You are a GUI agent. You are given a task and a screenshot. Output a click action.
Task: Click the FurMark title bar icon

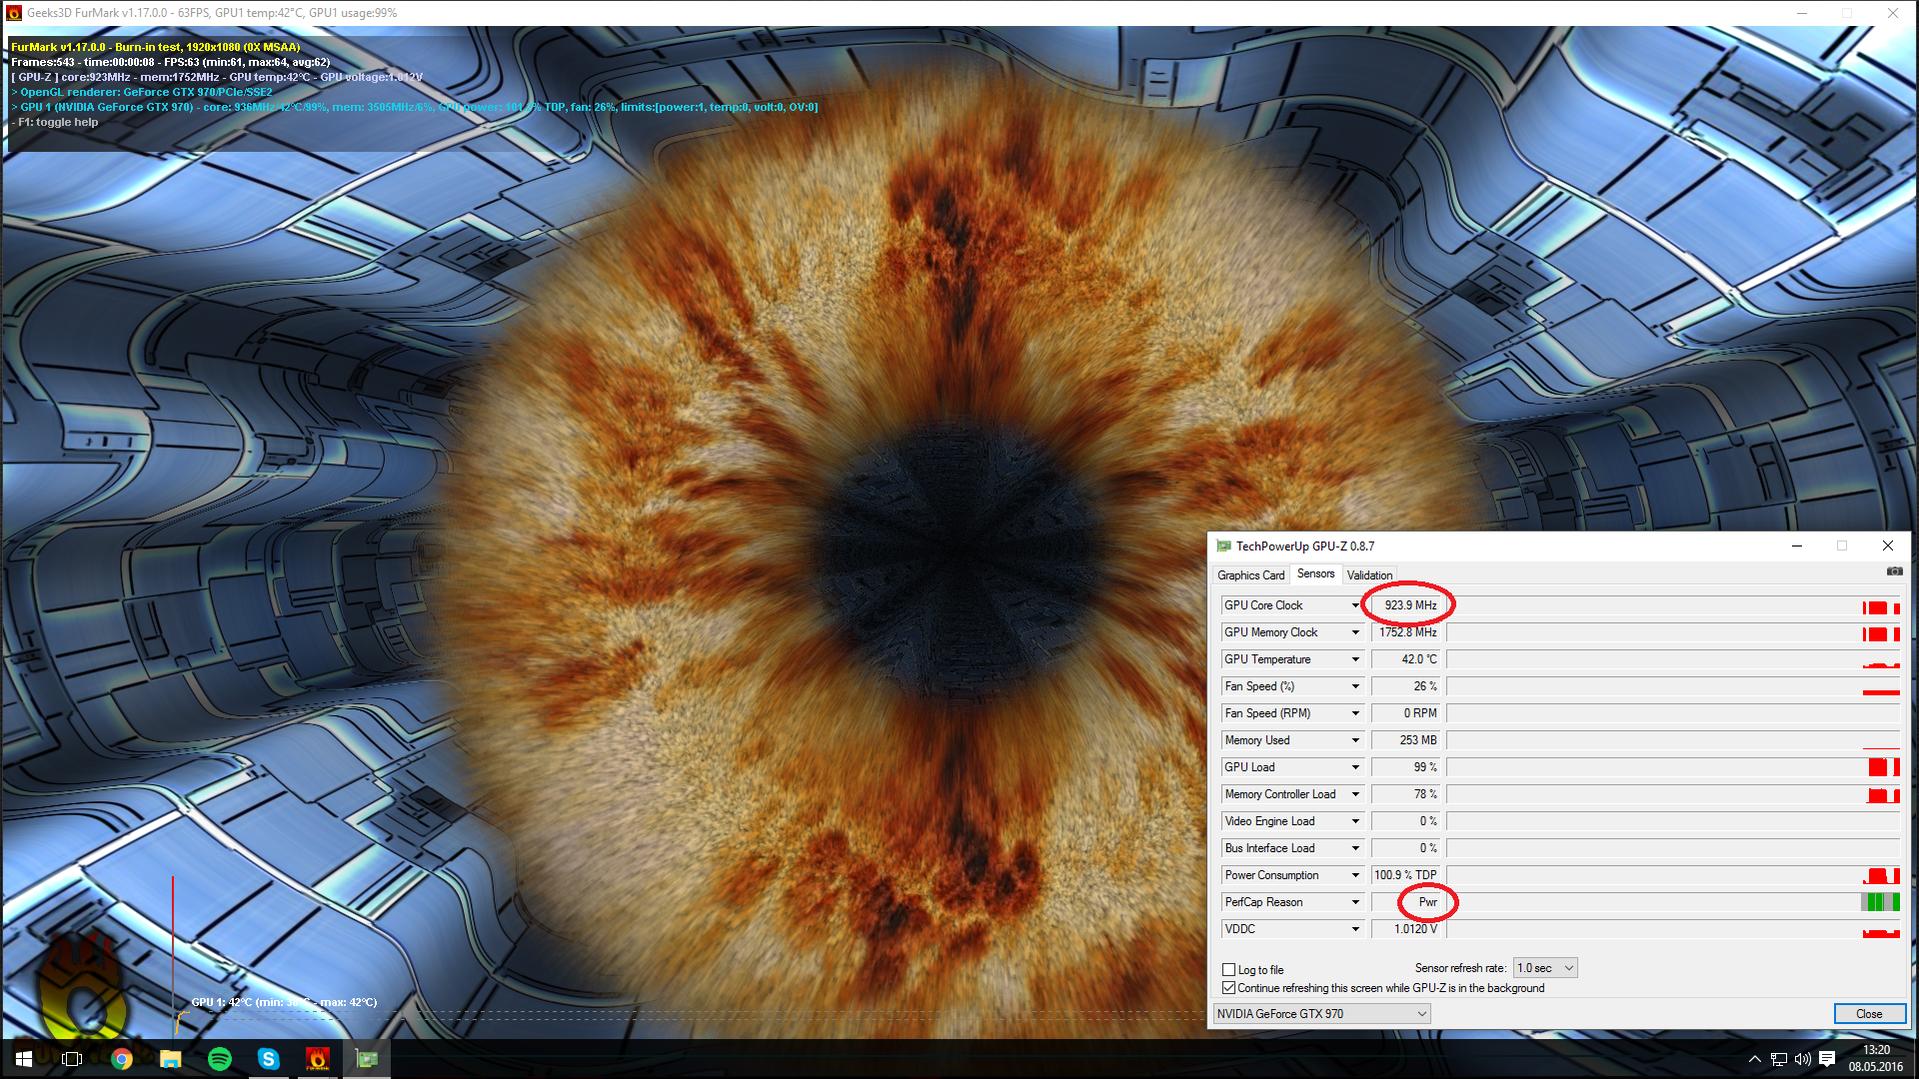[14, 13]
